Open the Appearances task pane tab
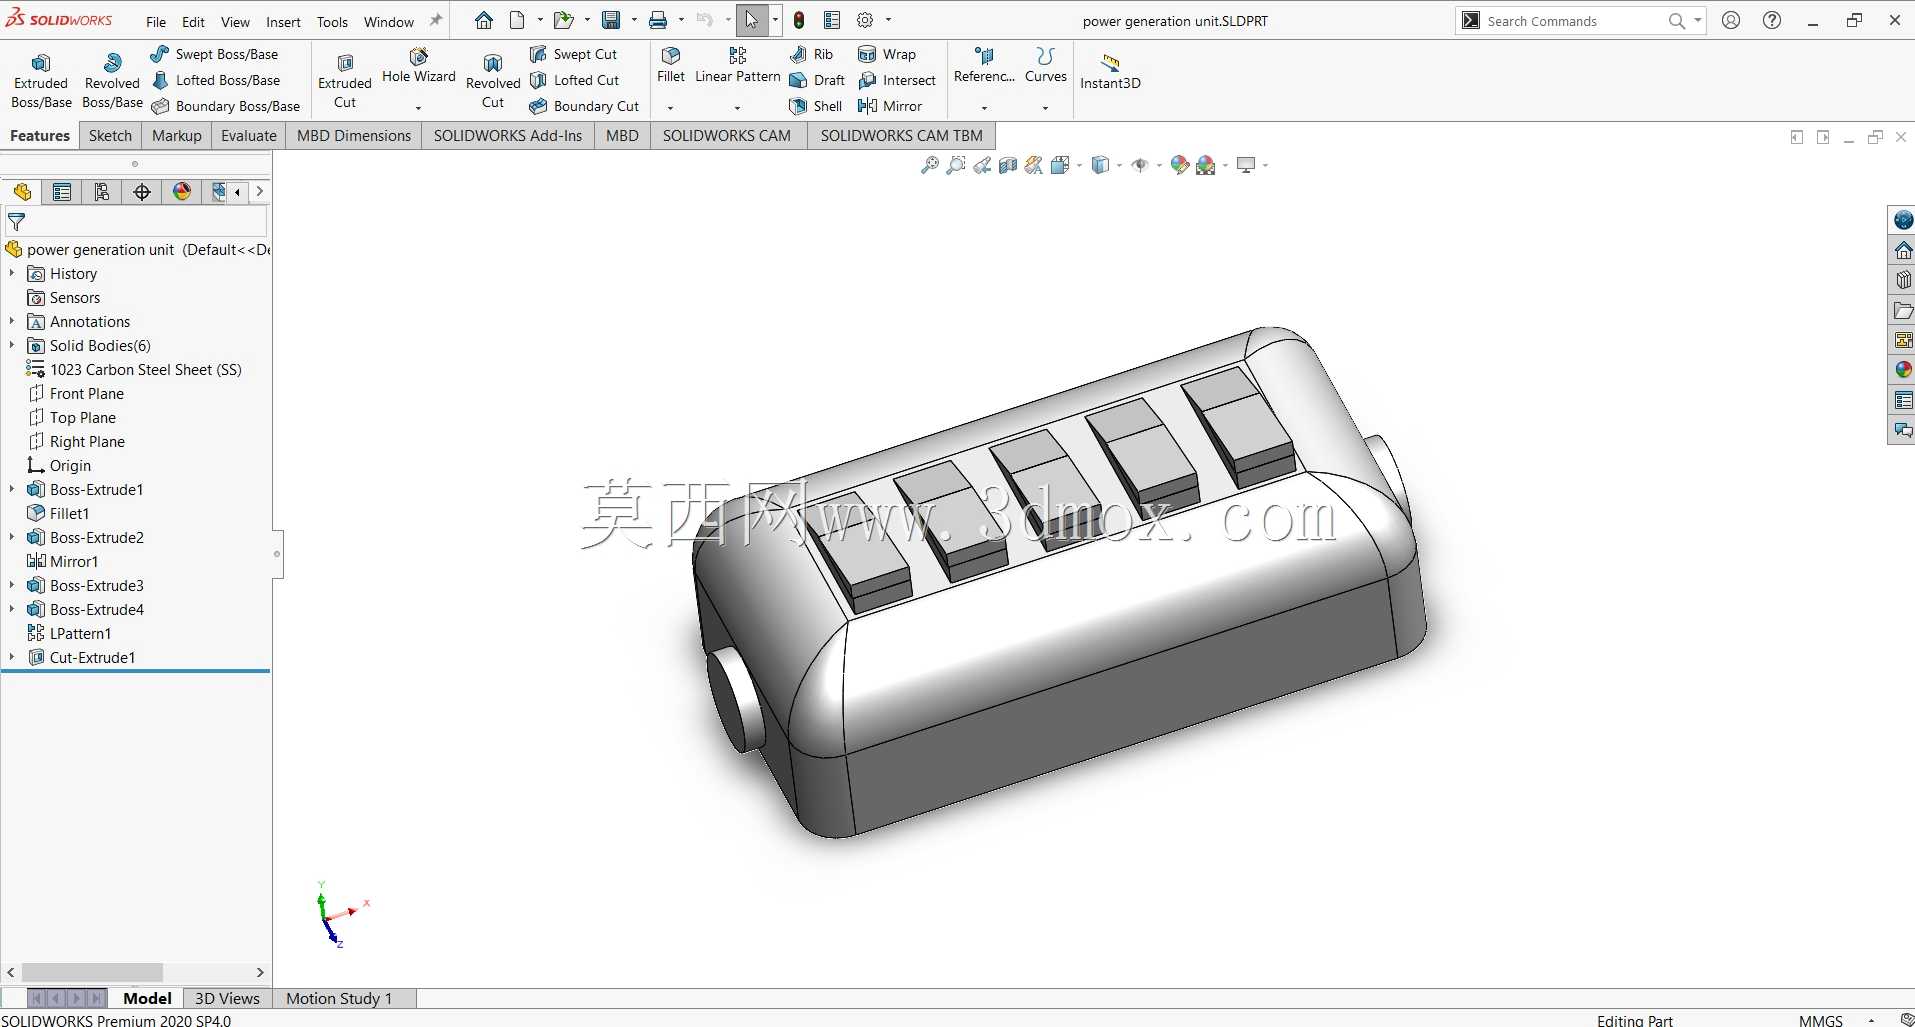1915x1027 pixels. 1903,370
